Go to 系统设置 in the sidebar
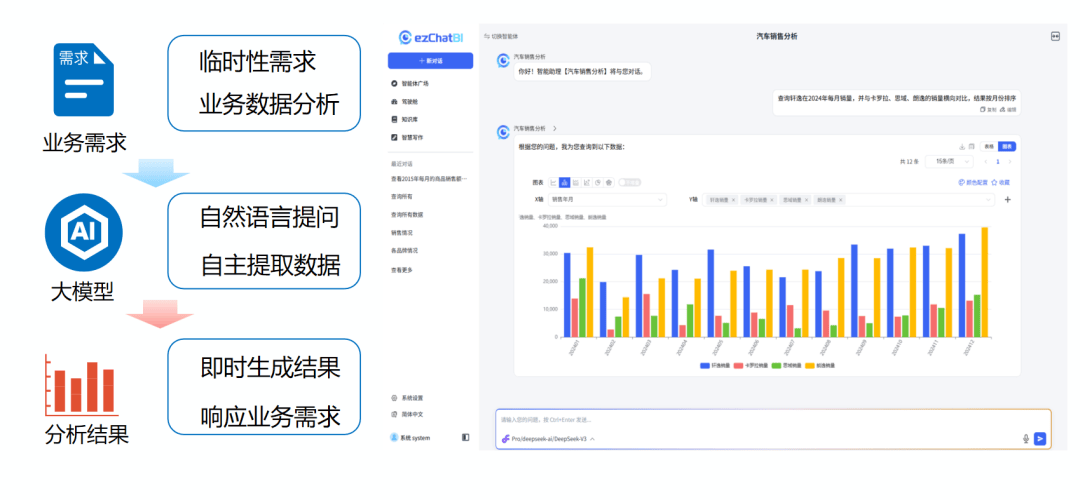The width and height of the screenshot is (1080, 500). point(412,397)
